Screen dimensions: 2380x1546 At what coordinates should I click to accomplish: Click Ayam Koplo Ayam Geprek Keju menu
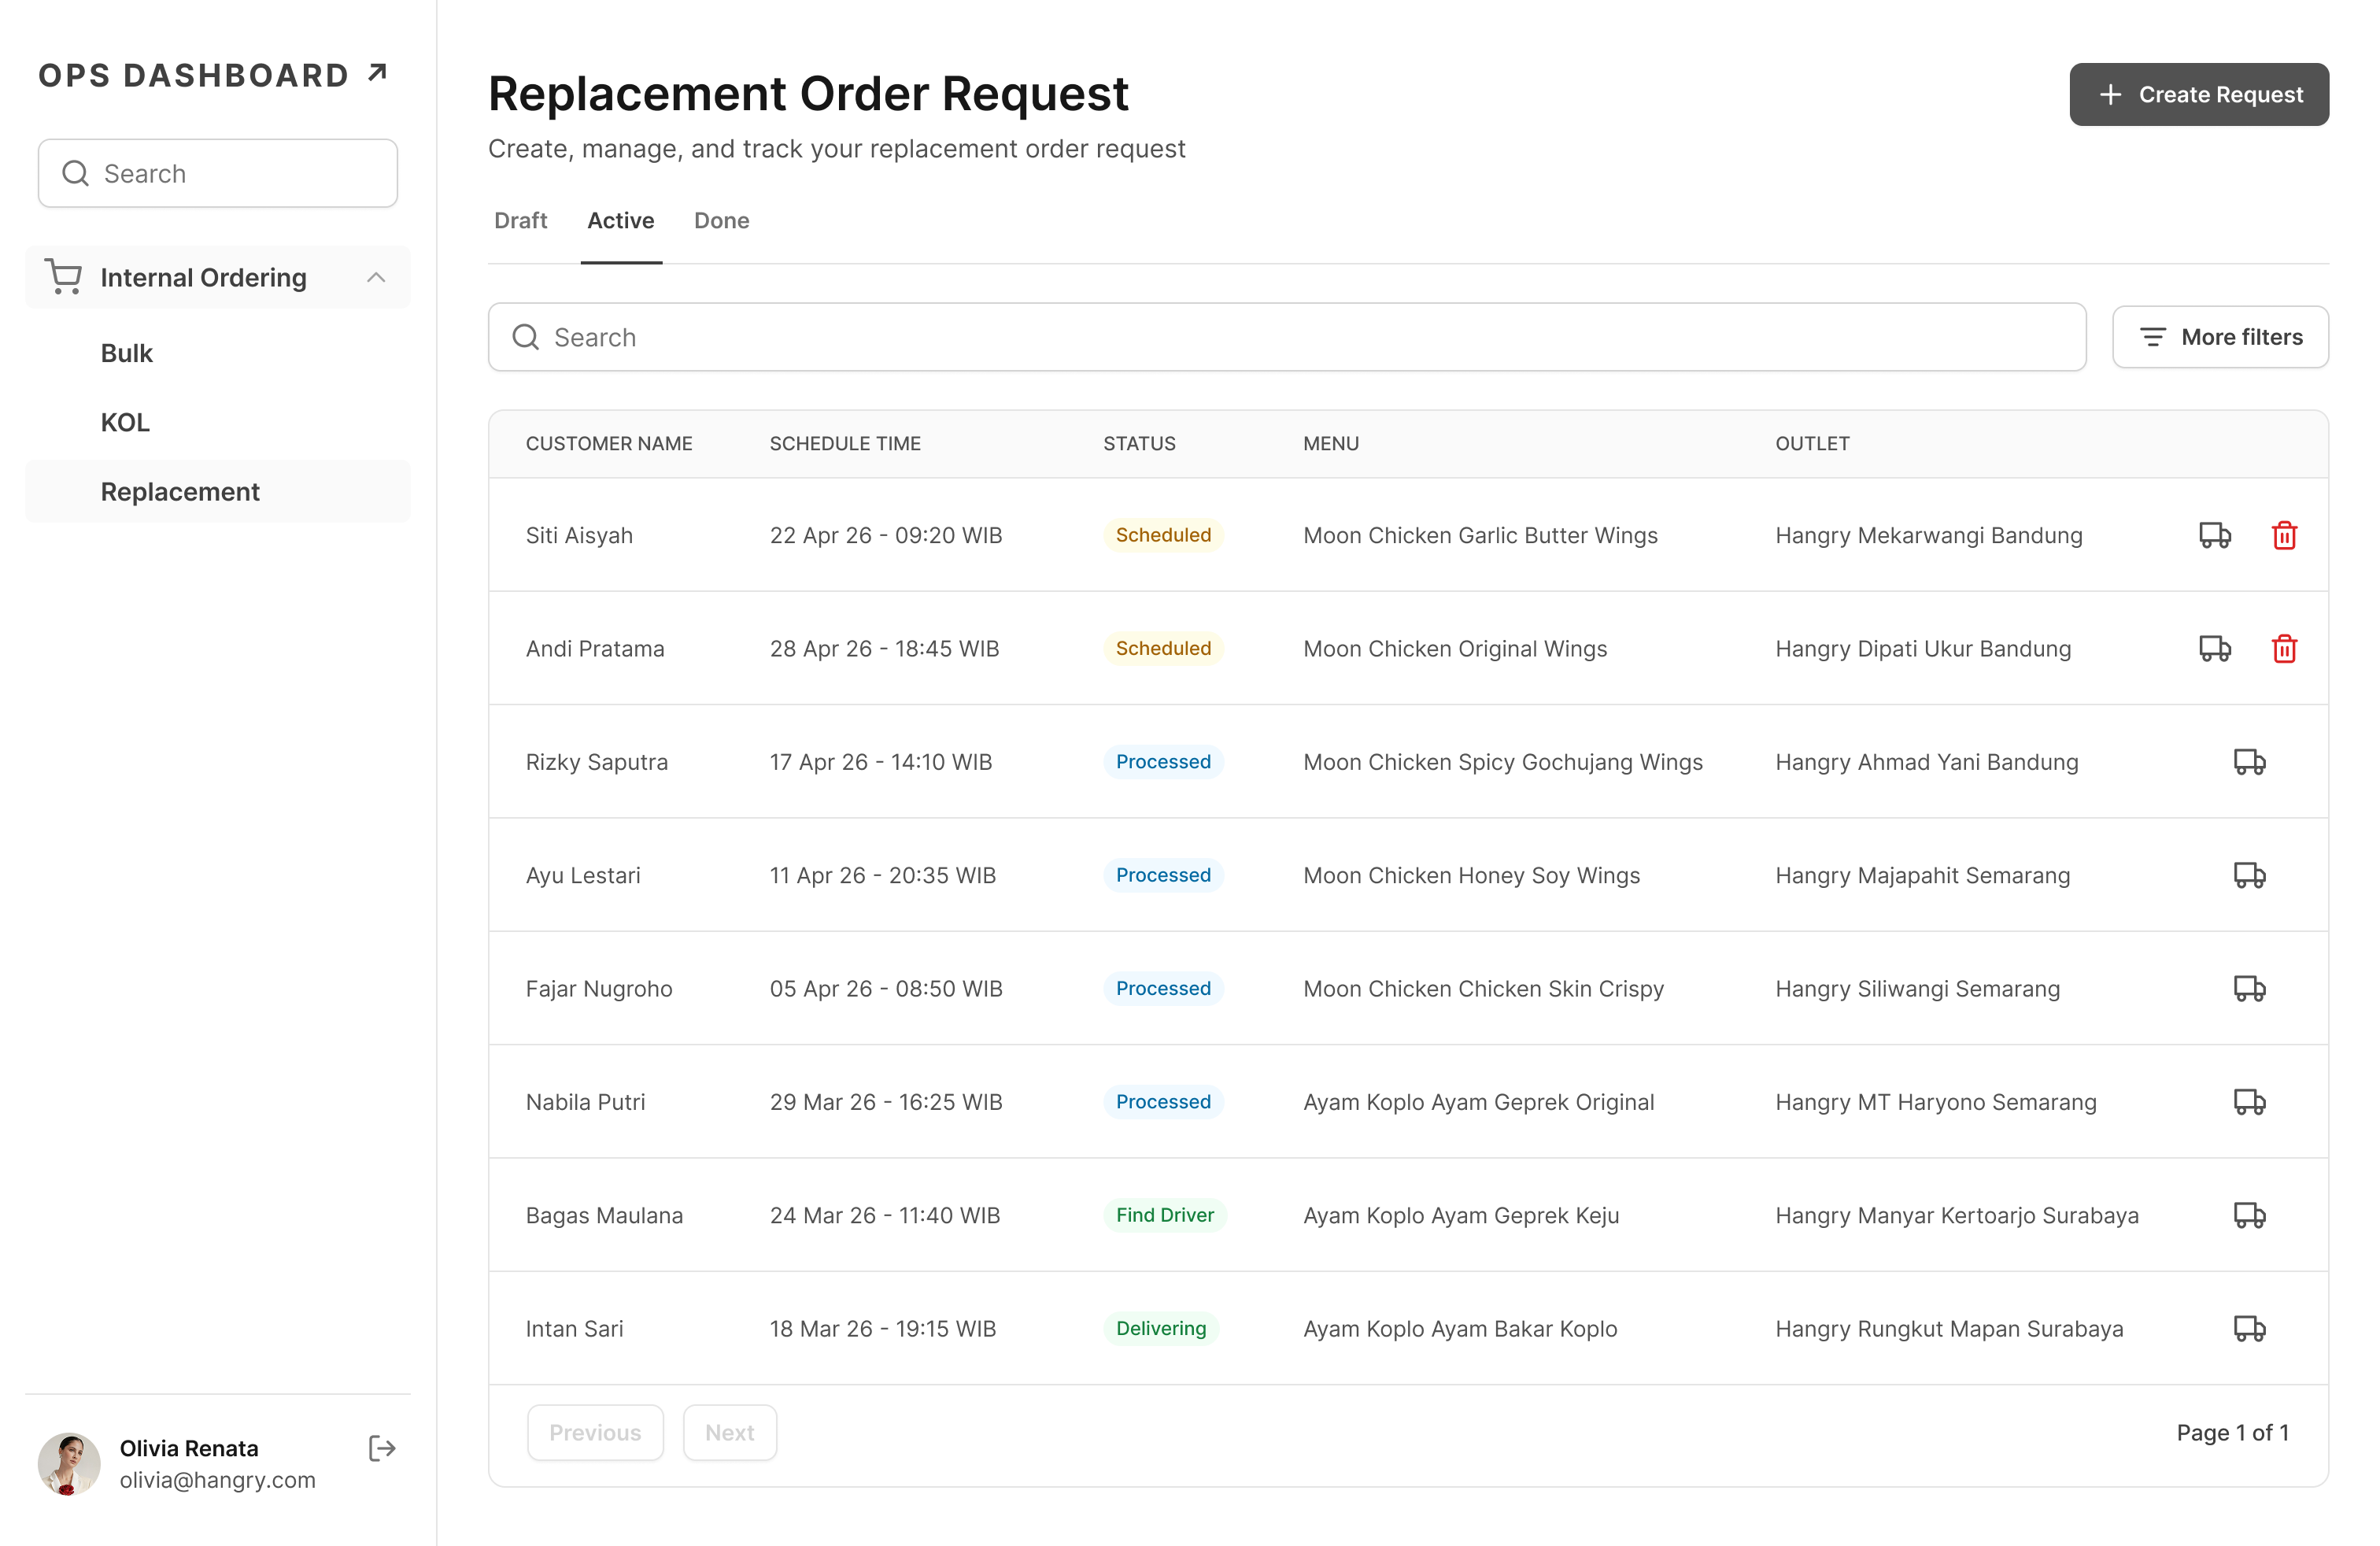(x=1461, y=1215)
